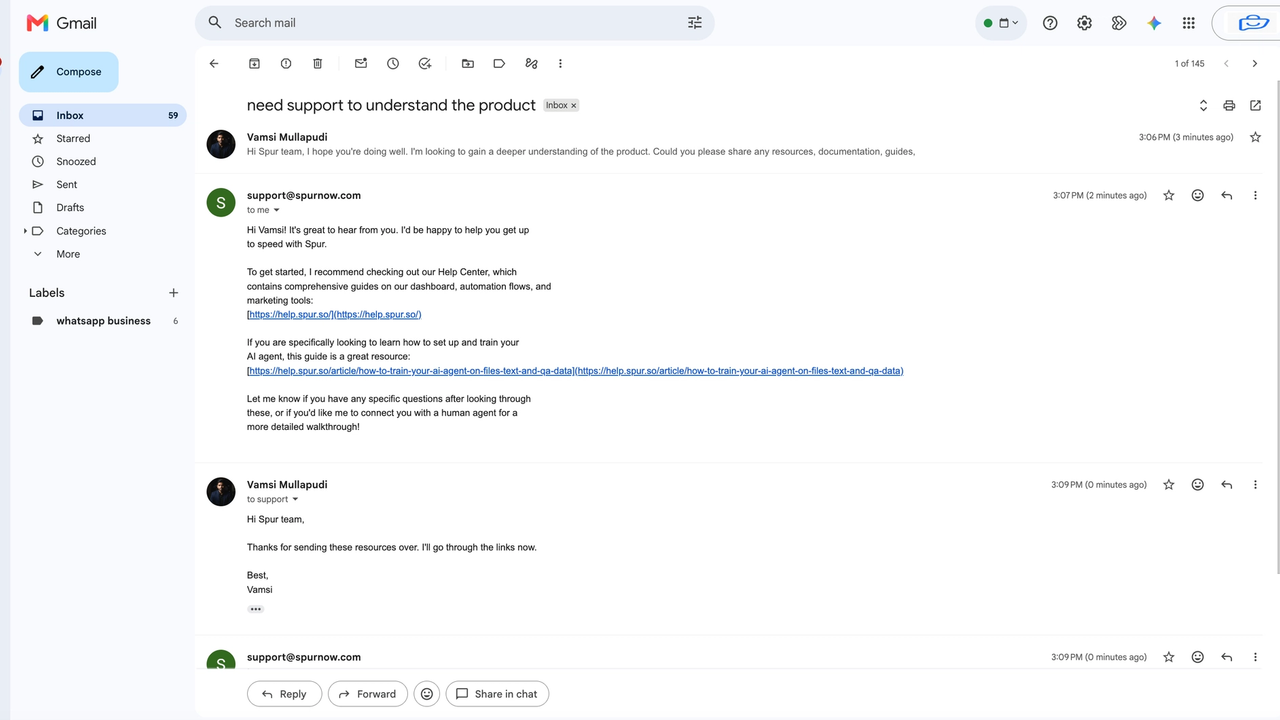This screenshot has width=1280, height=720.
Task: Open Google apps grid
Action: pos(1189,23)
